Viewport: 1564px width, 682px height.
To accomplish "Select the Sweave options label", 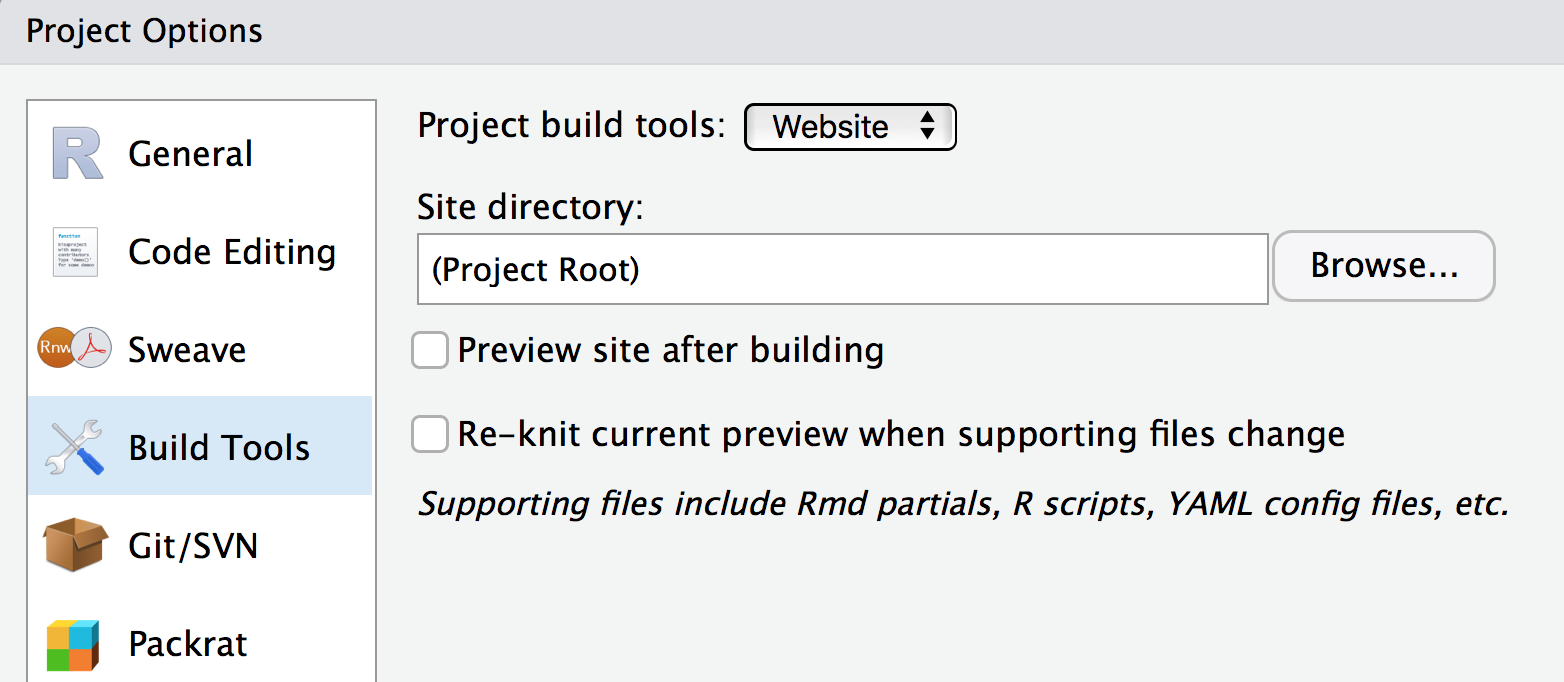I will [x=187, y=349].
